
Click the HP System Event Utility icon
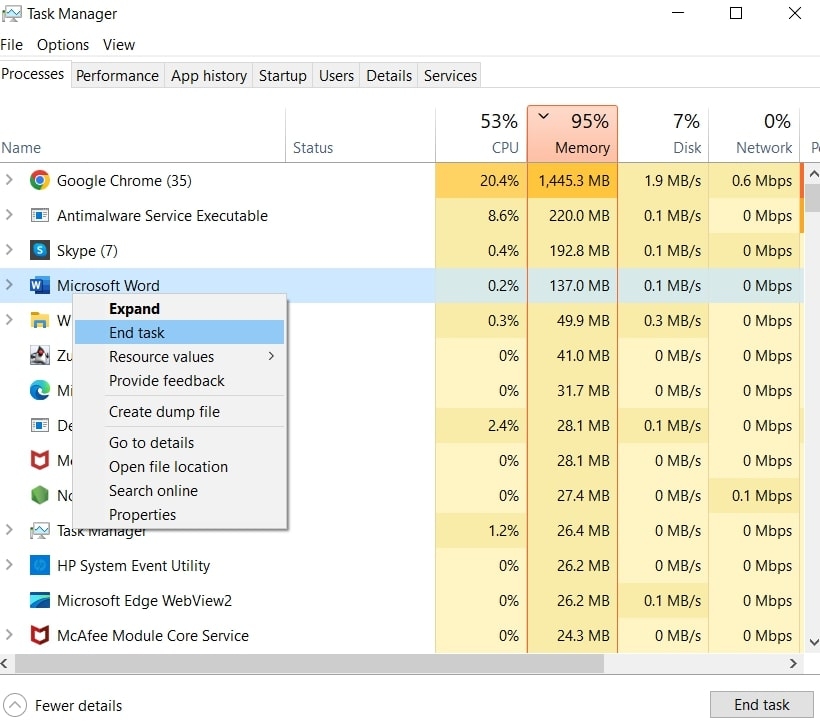(x=40, y=566)
